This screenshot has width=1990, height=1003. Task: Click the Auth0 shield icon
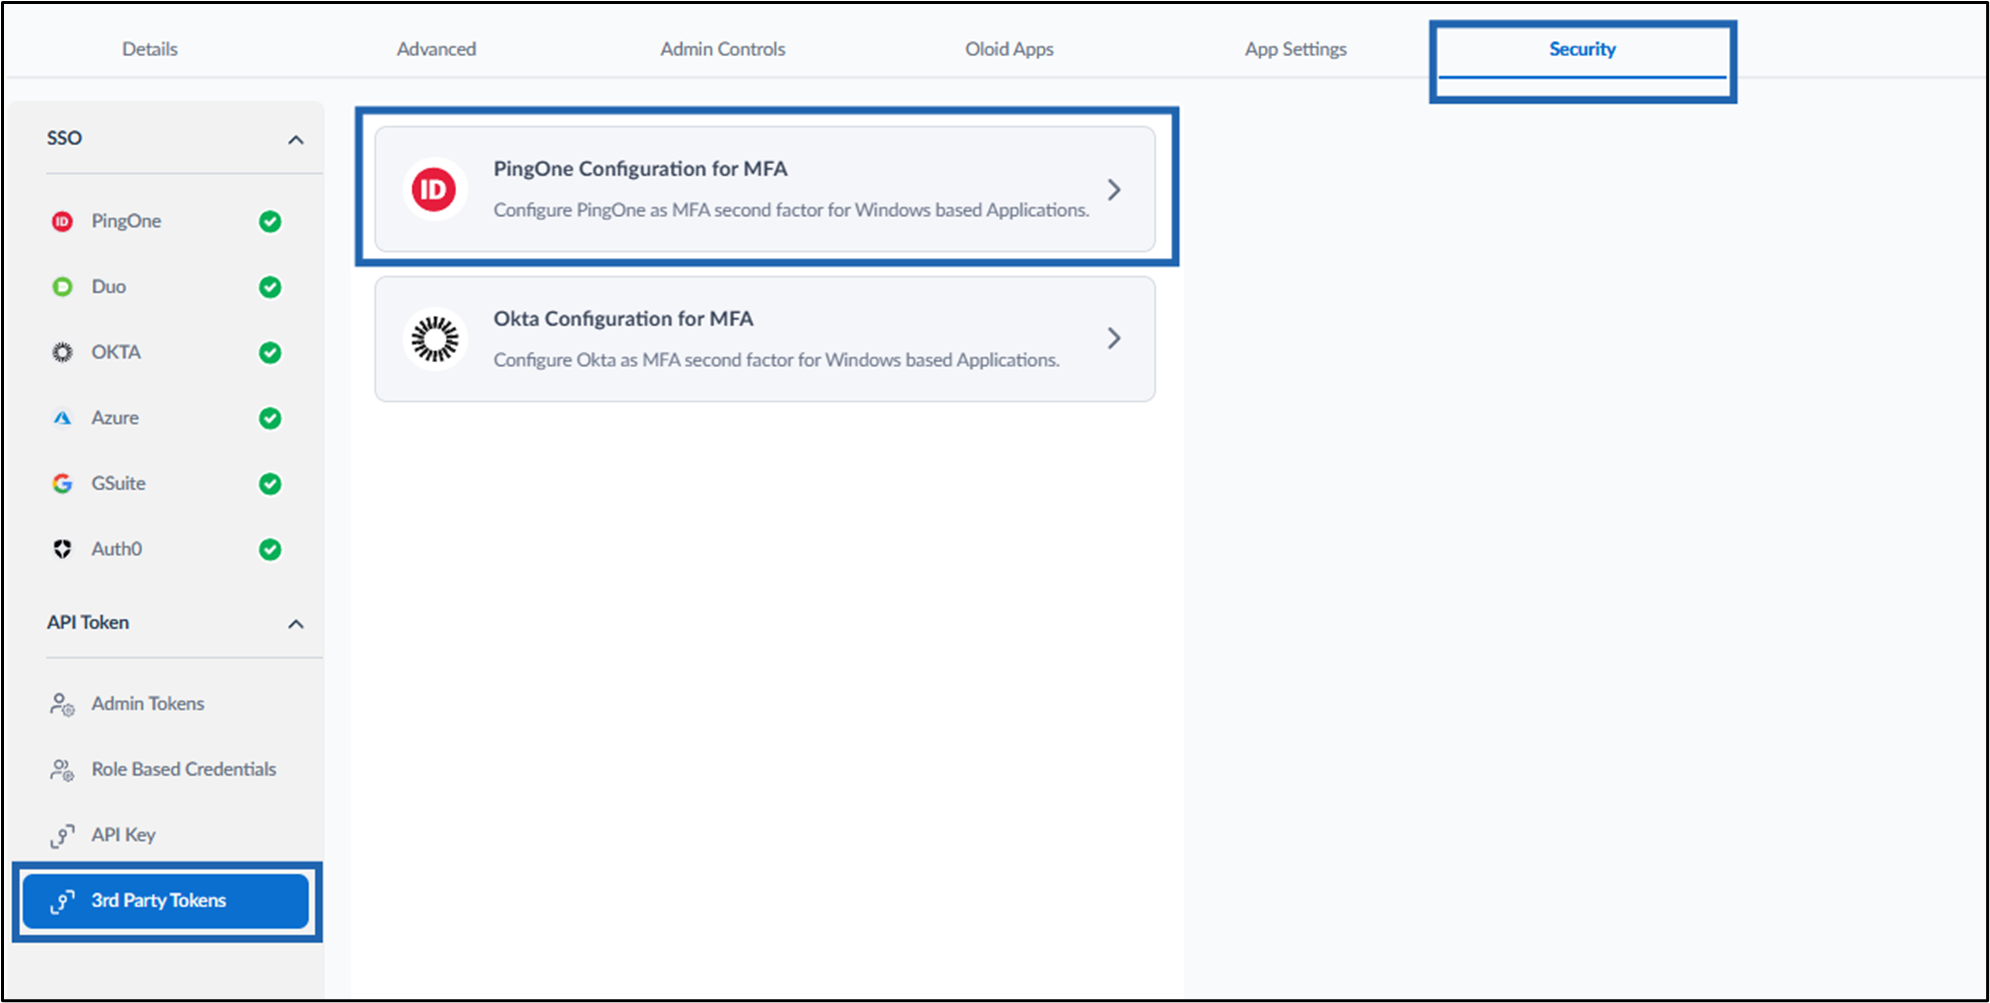(62, 549)
